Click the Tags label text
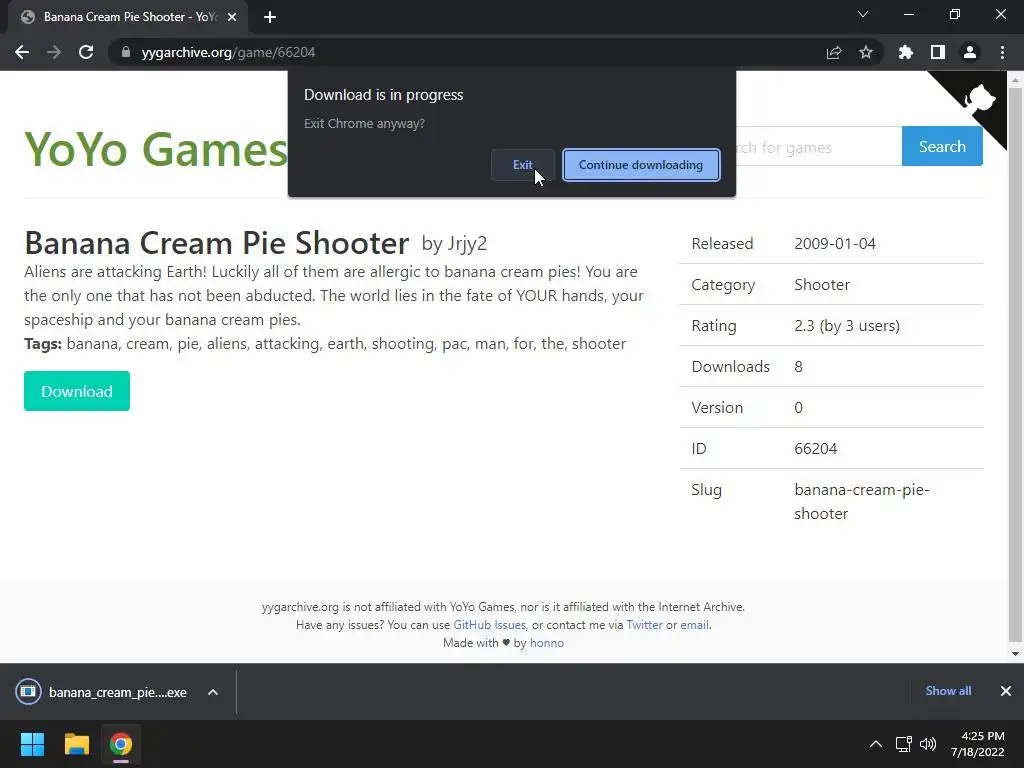Screen dimensions: 1024x768 coord(43,344)
